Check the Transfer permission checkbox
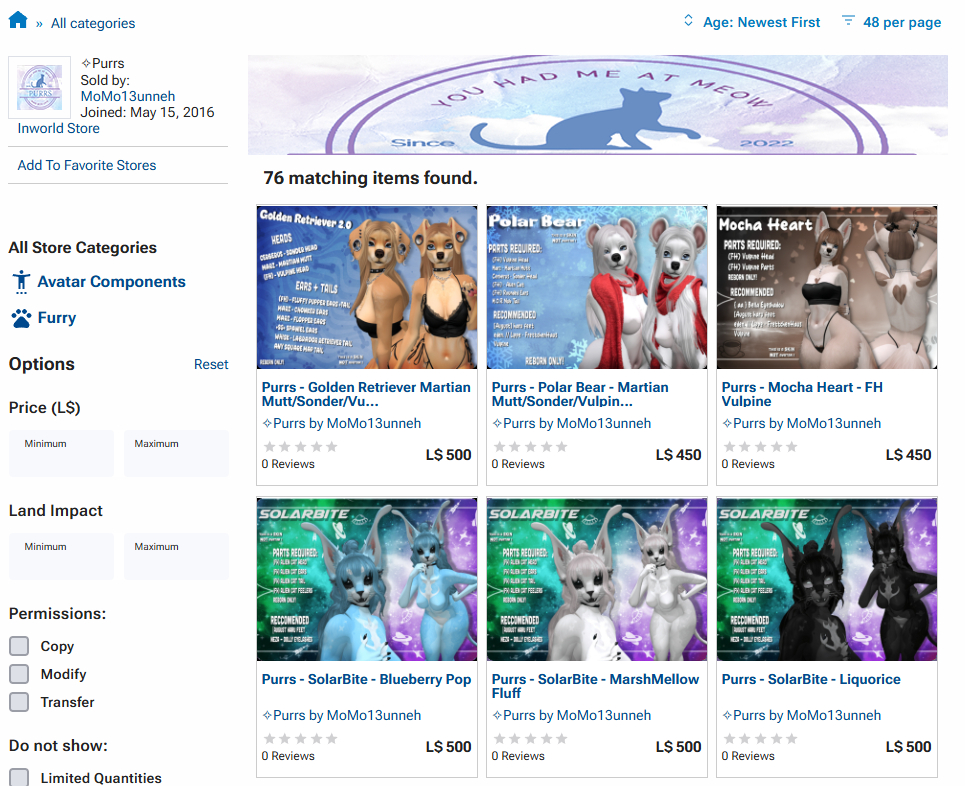 pyautogui.click(x=19, y=702)
